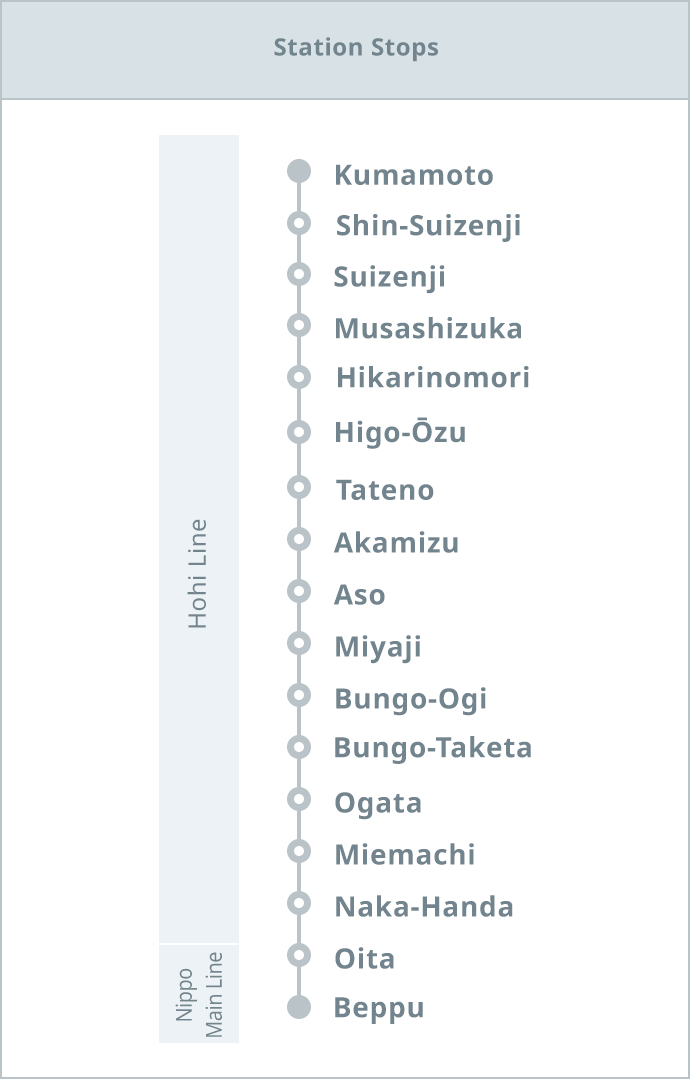Select the Bungo-Taketa stop marker circle
Image resolution: width=690 pixels, height=1079 pixels.
tap(299, 747)
